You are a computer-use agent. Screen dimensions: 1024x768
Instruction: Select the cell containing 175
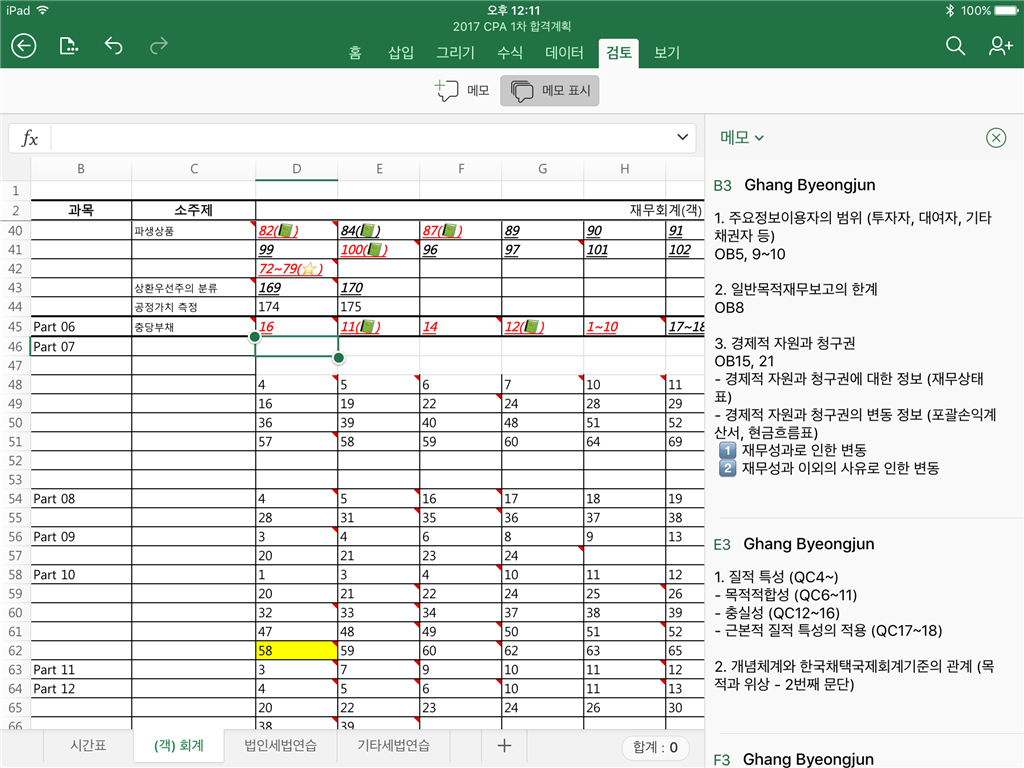pyautogui.click(x=379, y=307)
